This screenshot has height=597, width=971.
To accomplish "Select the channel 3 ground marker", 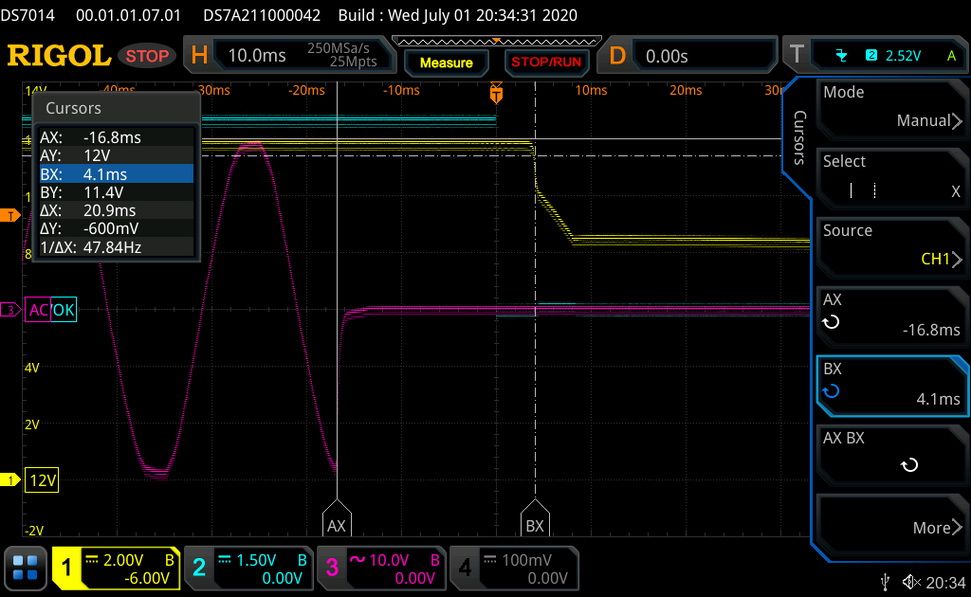I will (11, 309).
